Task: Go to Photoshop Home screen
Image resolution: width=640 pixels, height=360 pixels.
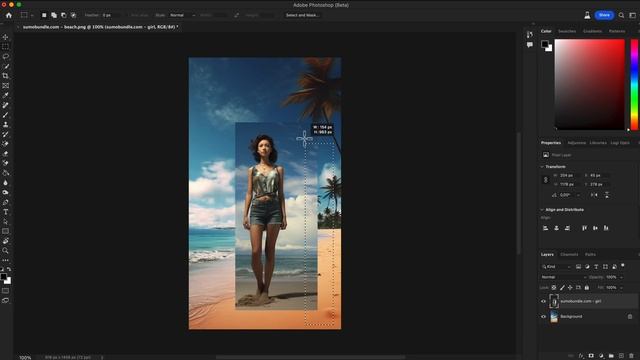Action: (x=9, y=15)
